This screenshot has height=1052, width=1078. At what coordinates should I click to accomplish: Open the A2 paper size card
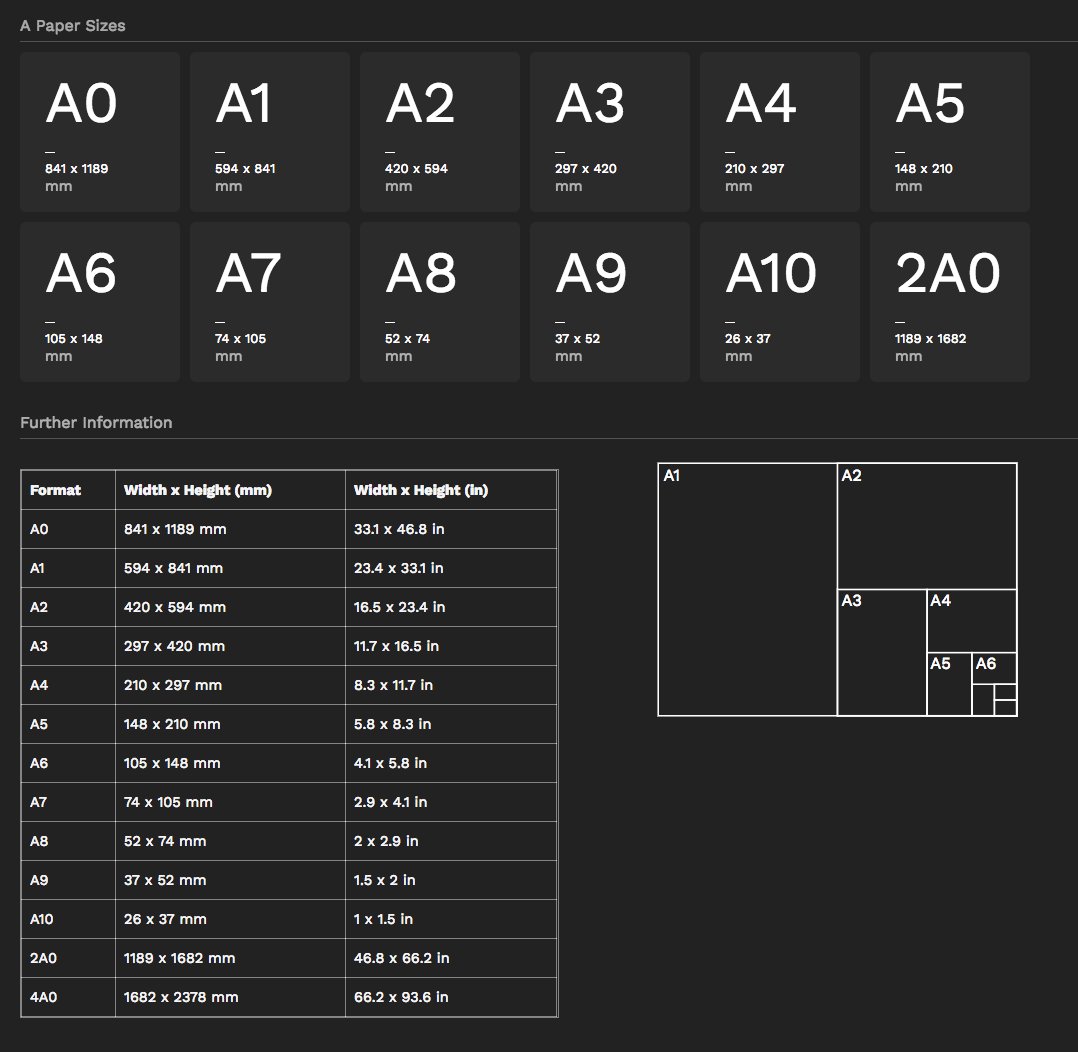439,131
